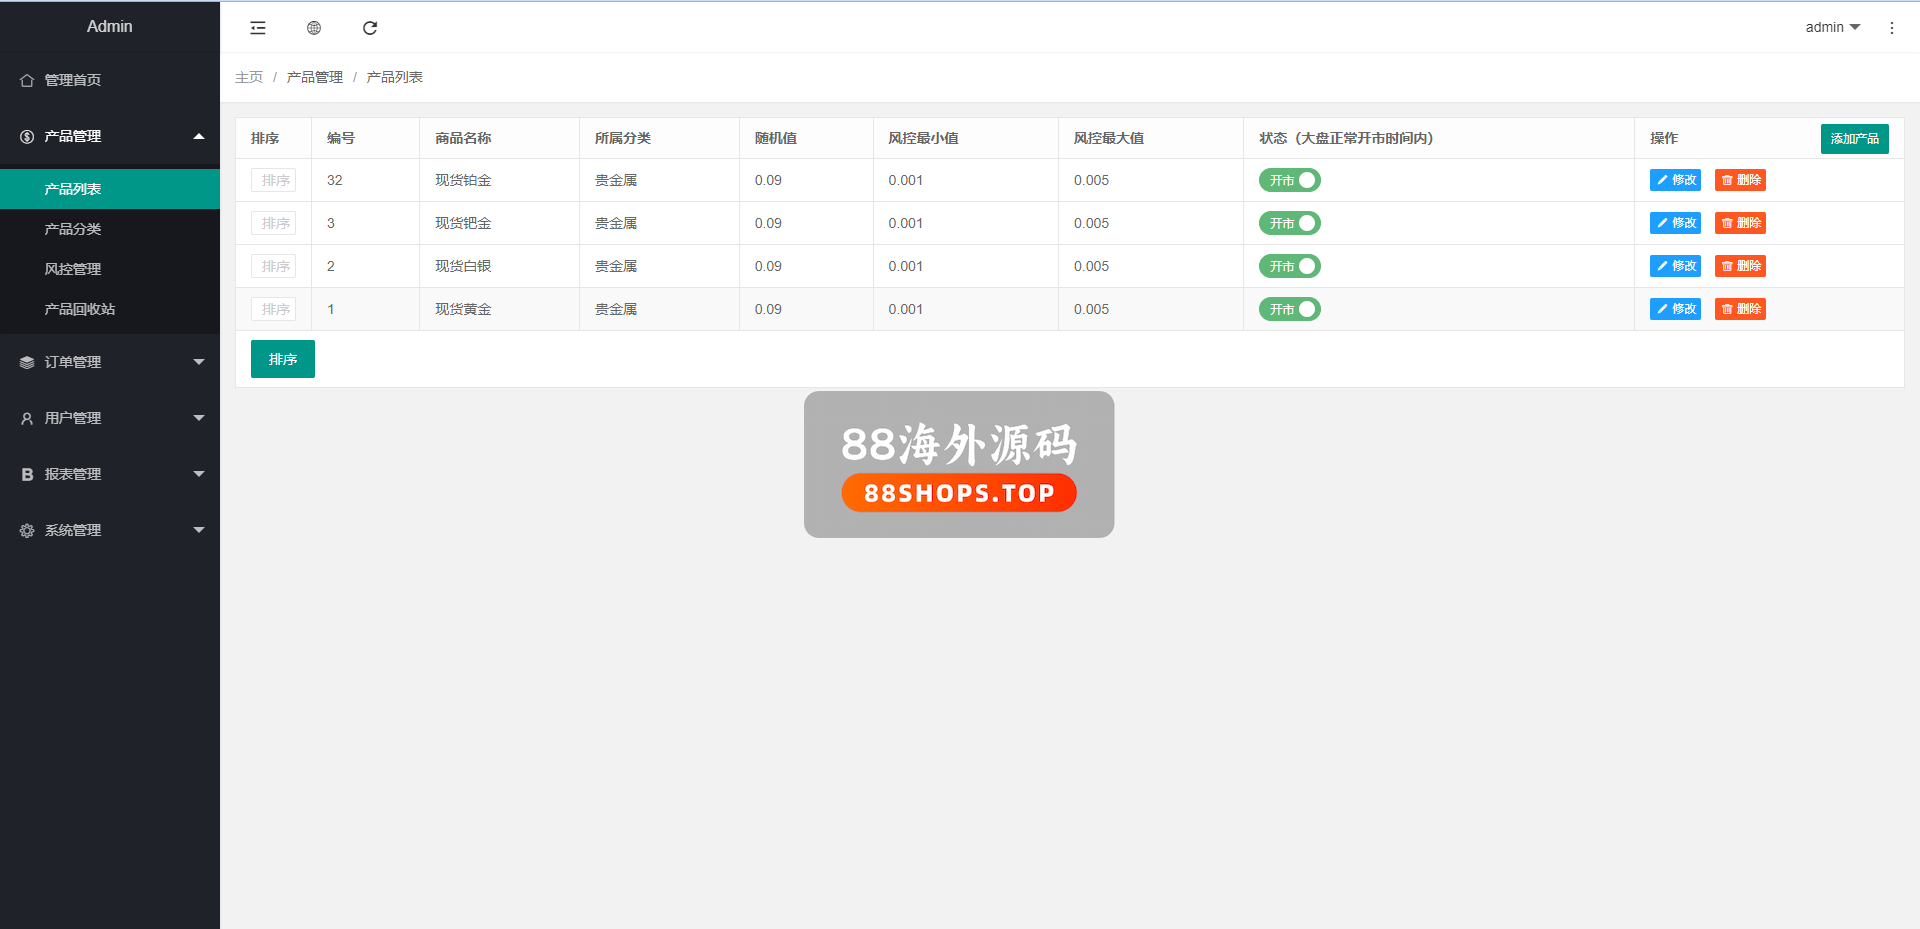Toggle the 开市 switch for 现货铂金
The height and width of the screenshot is (929, 1920).
pos(1289,180)
